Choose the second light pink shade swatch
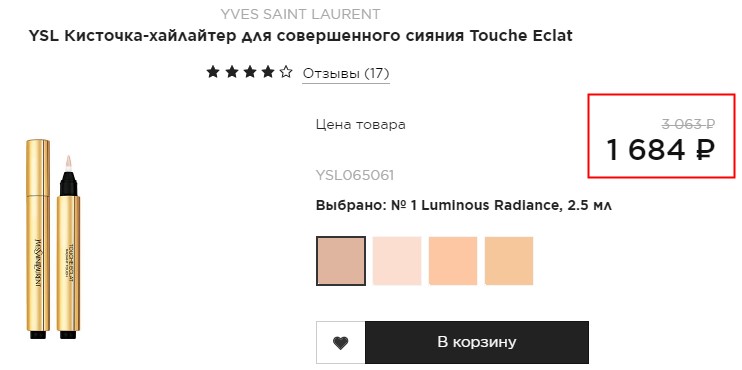 [397, 261]
